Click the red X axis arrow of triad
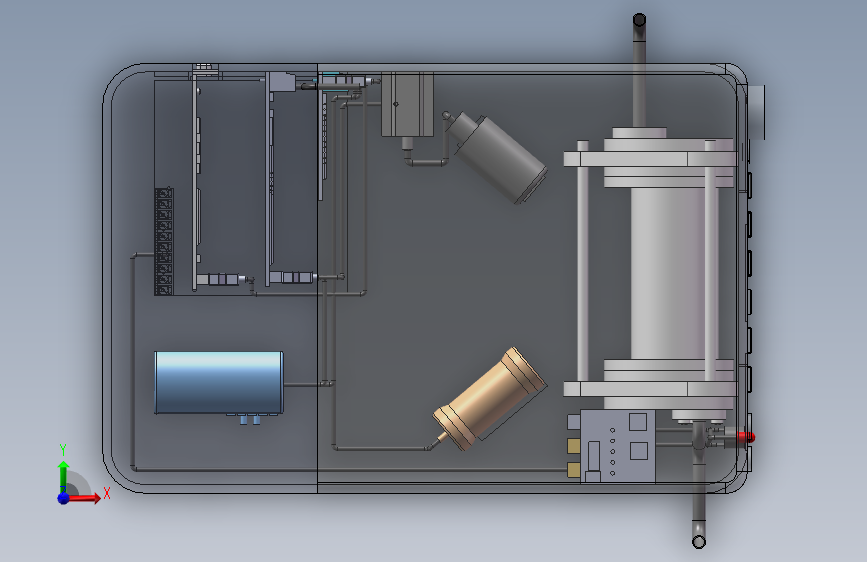 point(84,498)
